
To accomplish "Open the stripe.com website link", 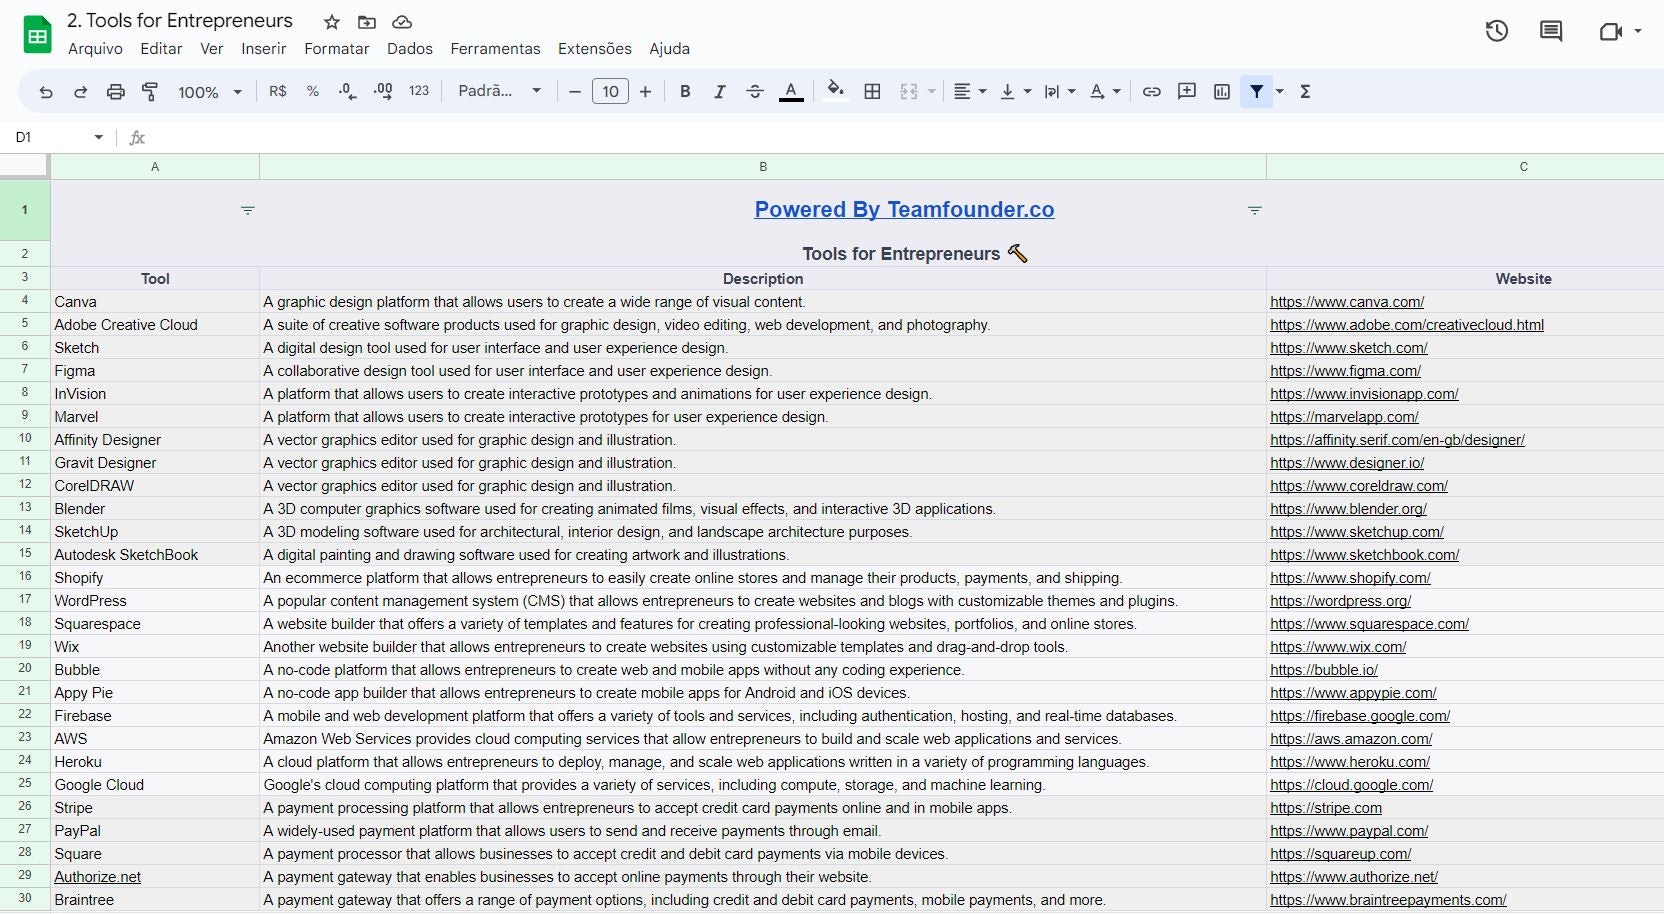I will coord(1326,808).
